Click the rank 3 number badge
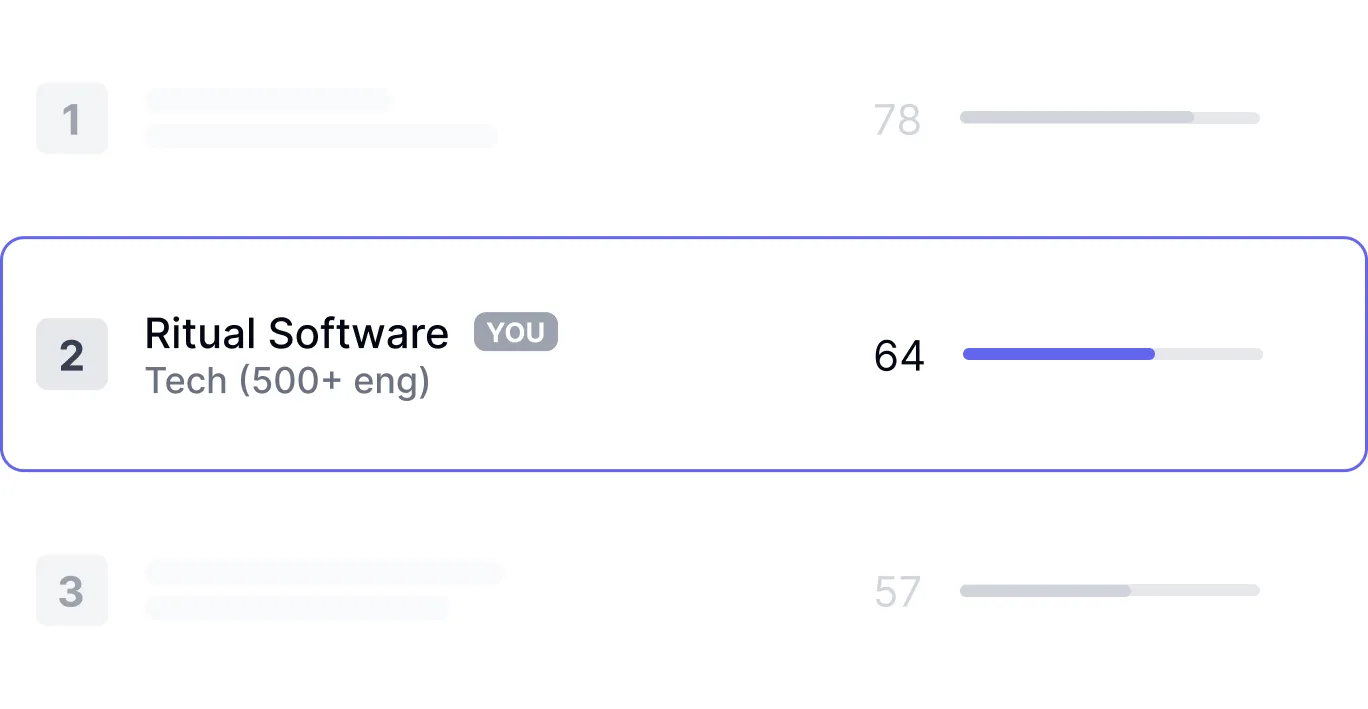The height and width of the screenshot is (709, 1368). pos(72,591)
